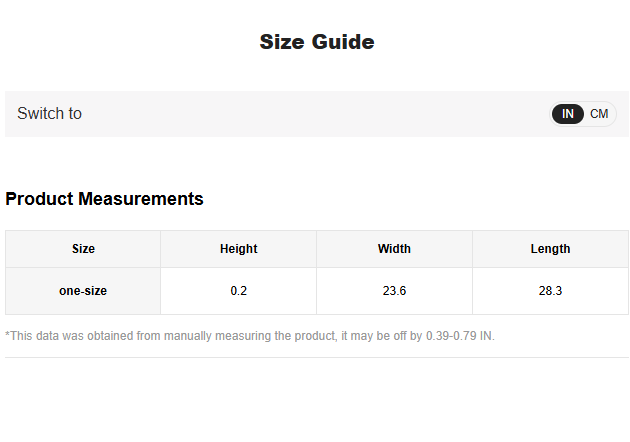Click the gray Switch to bar
This screenshot has height=442, width=630.
pos(317,114)
